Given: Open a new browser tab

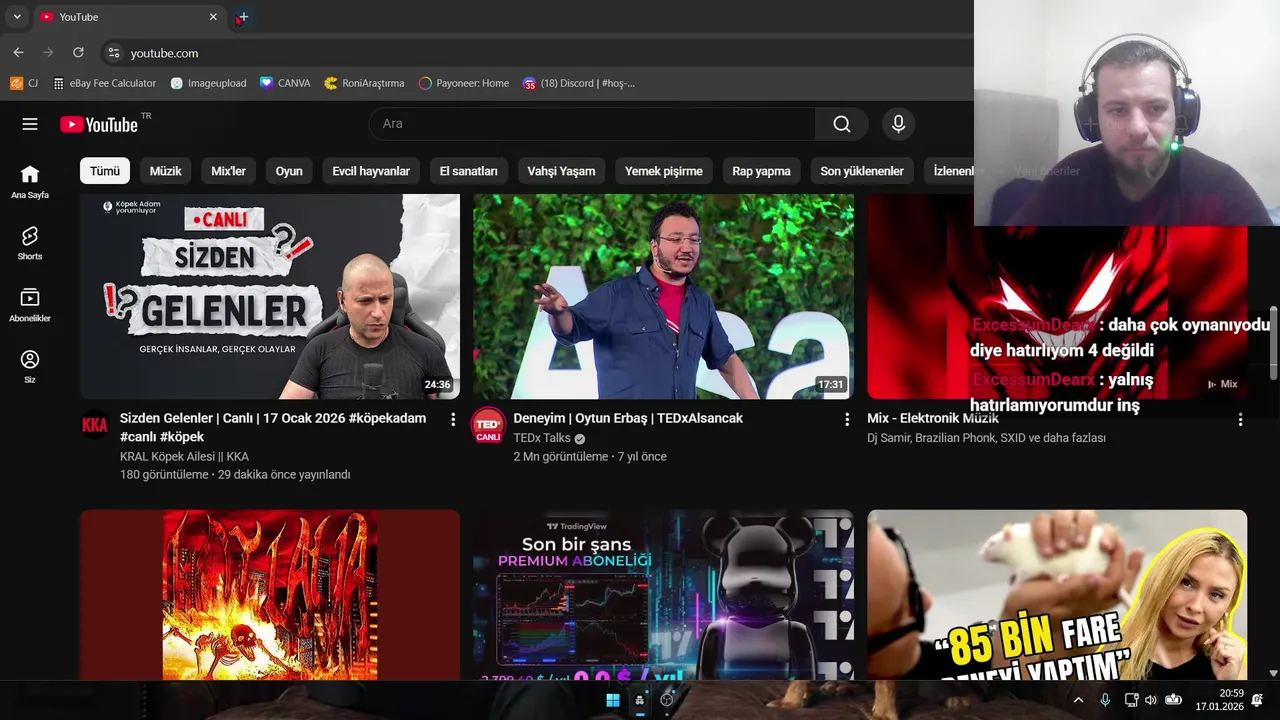Looking at the screenshot, I should click(x=243, y=17).
